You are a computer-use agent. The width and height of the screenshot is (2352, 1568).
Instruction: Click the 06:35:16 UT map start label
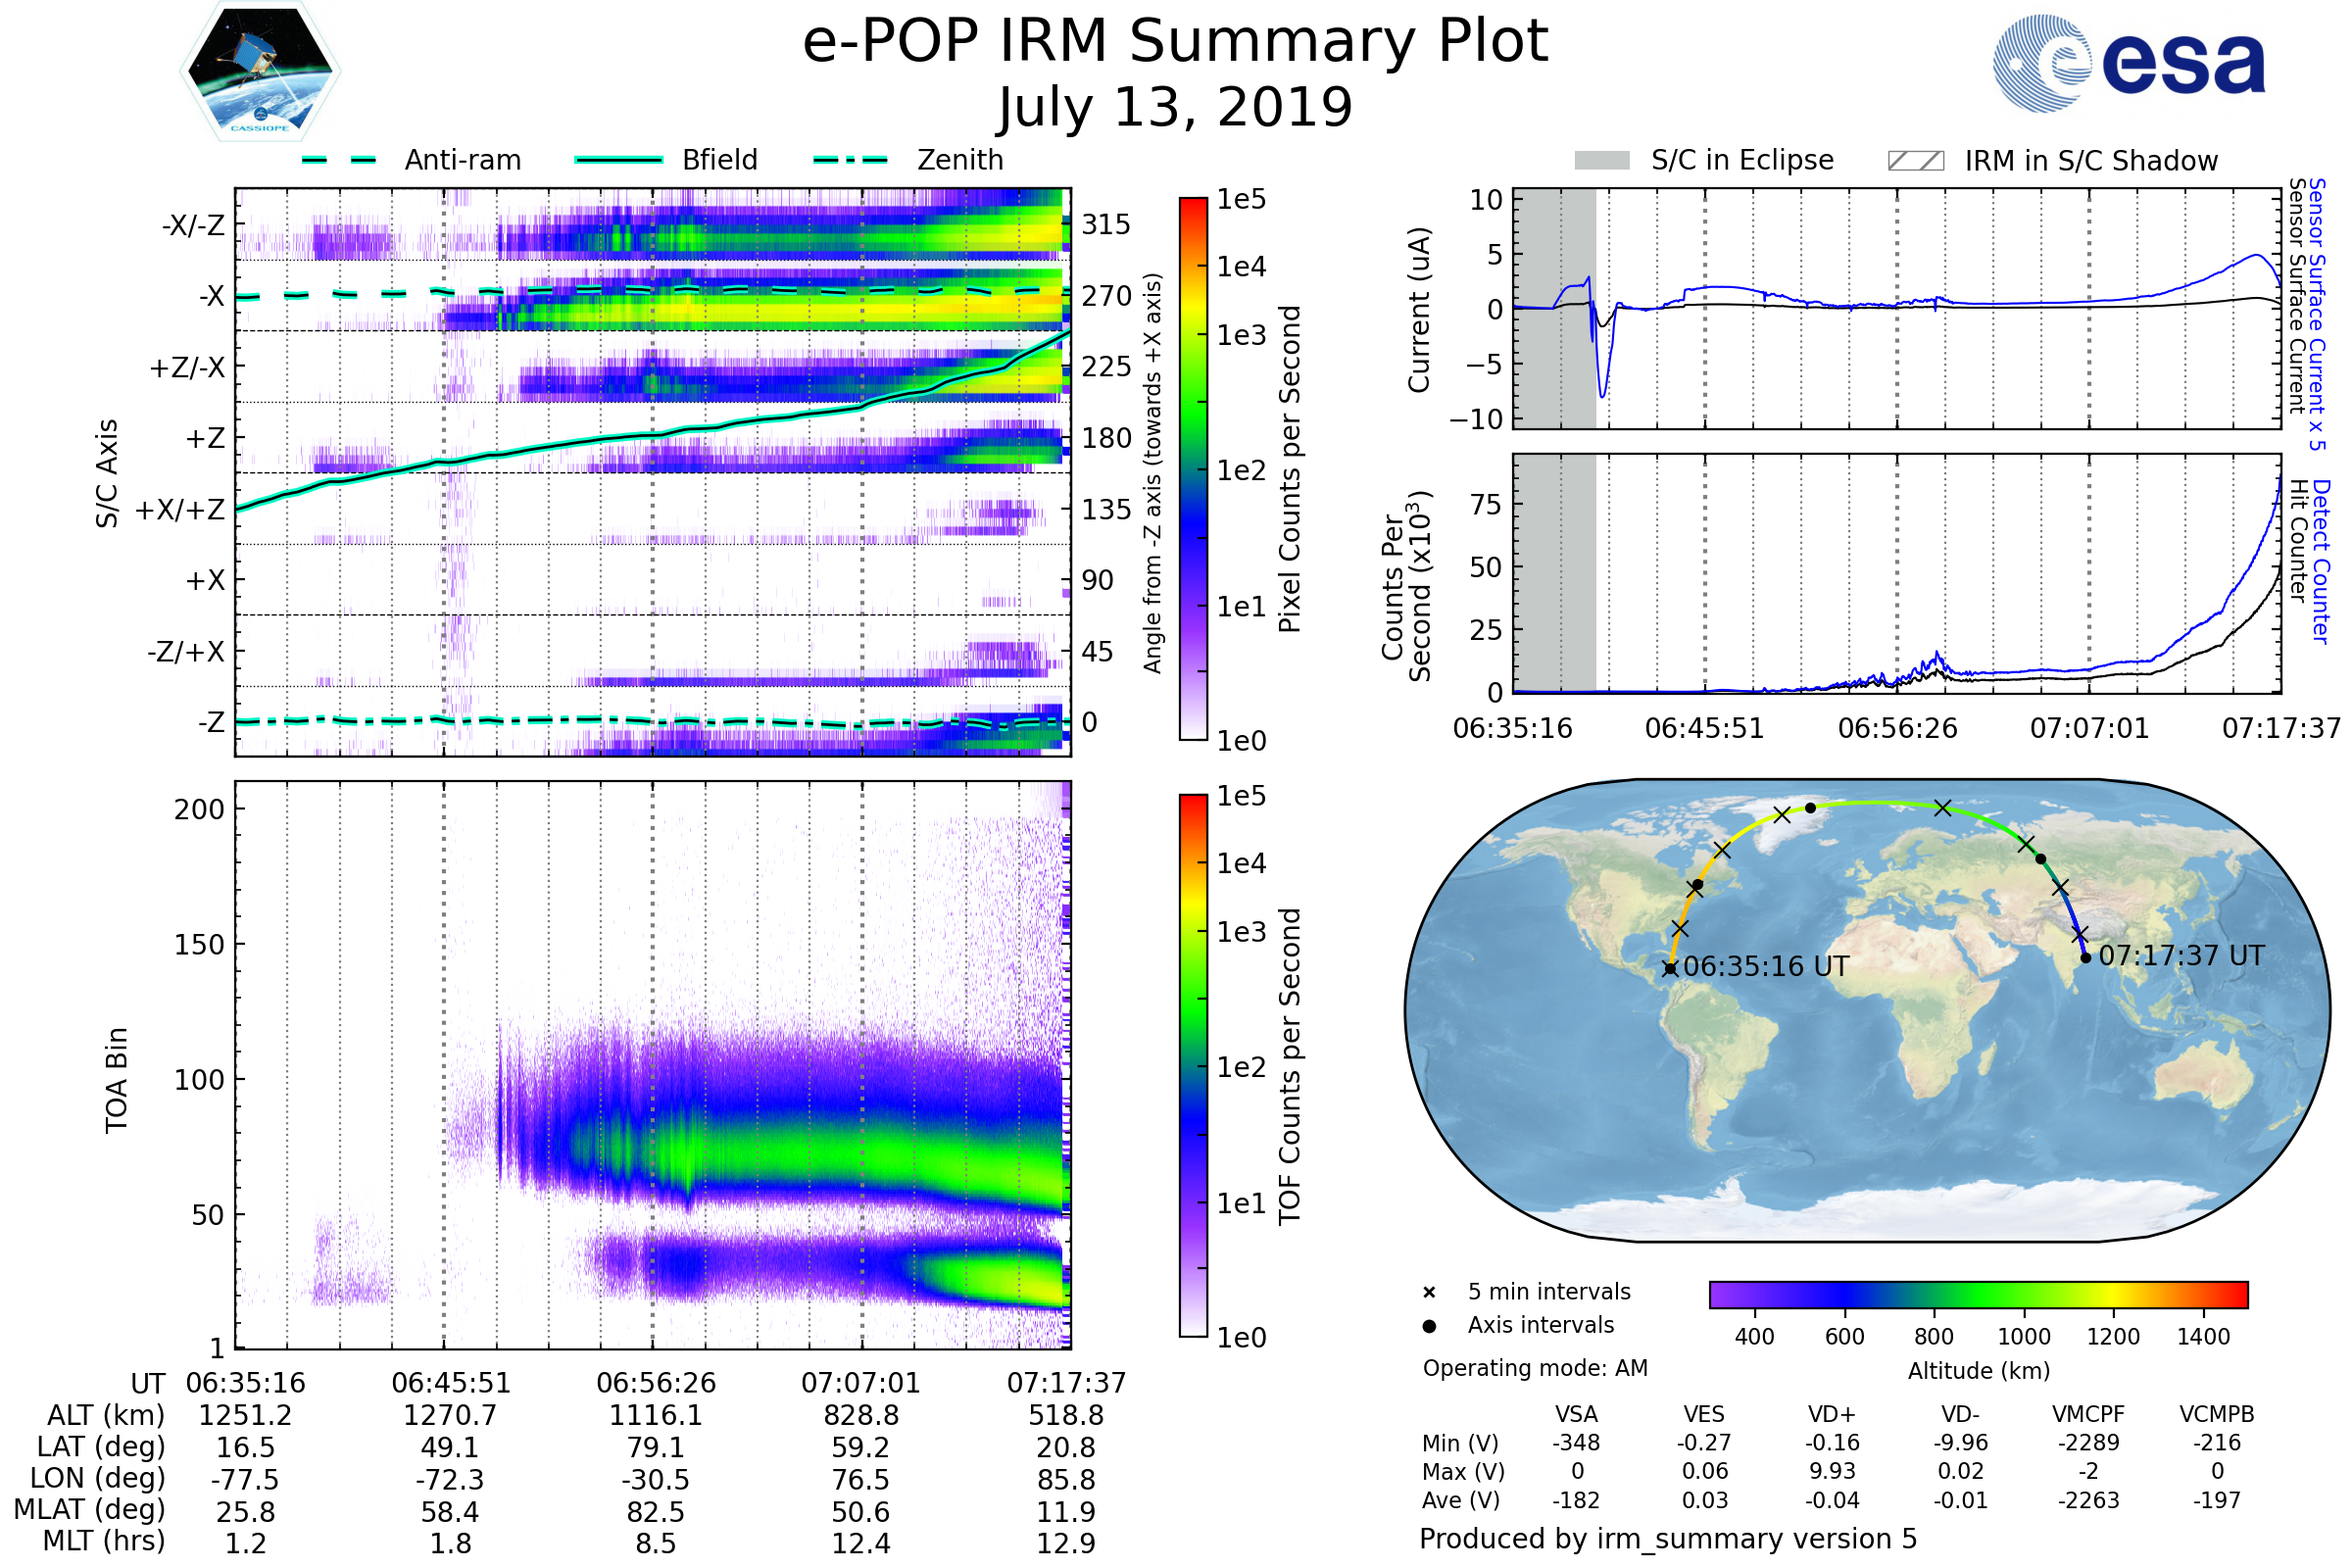point(1766,967)
